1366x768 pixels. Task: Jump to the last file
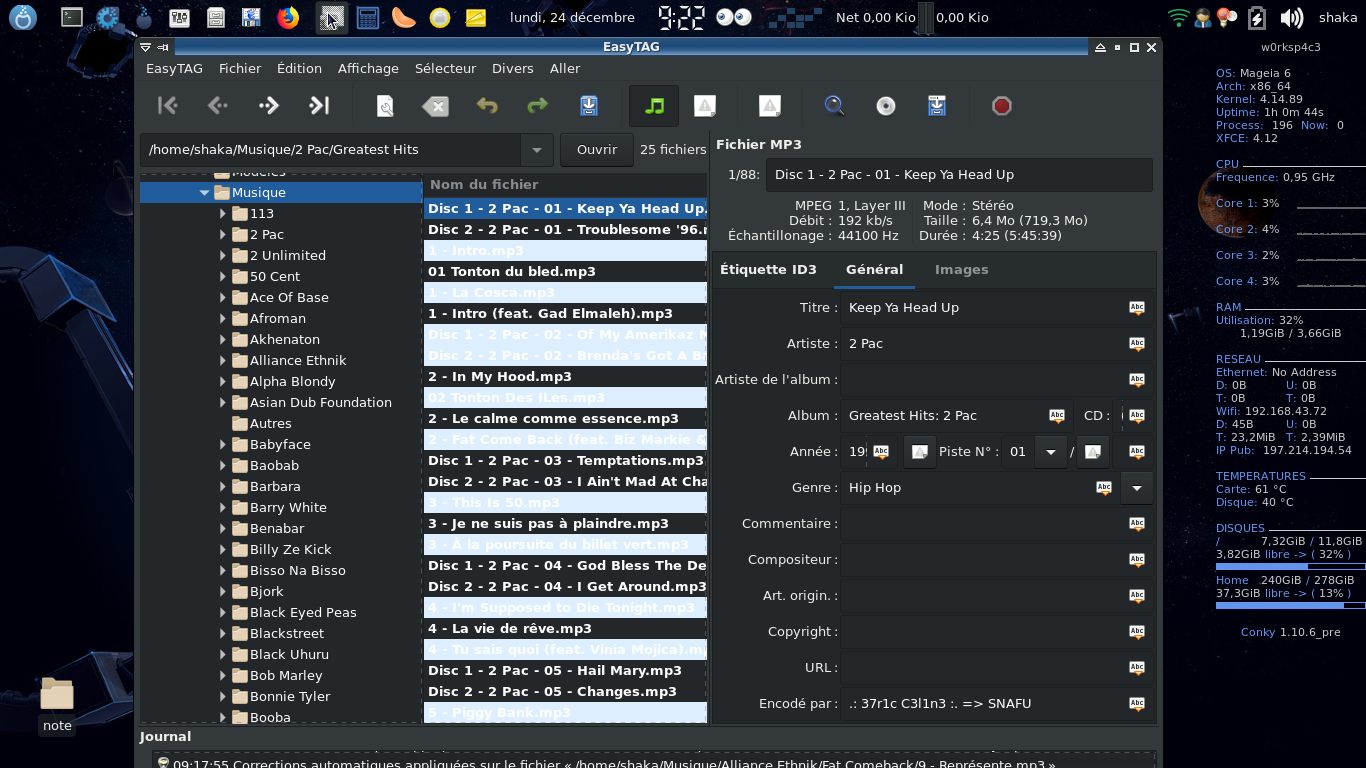319,105
